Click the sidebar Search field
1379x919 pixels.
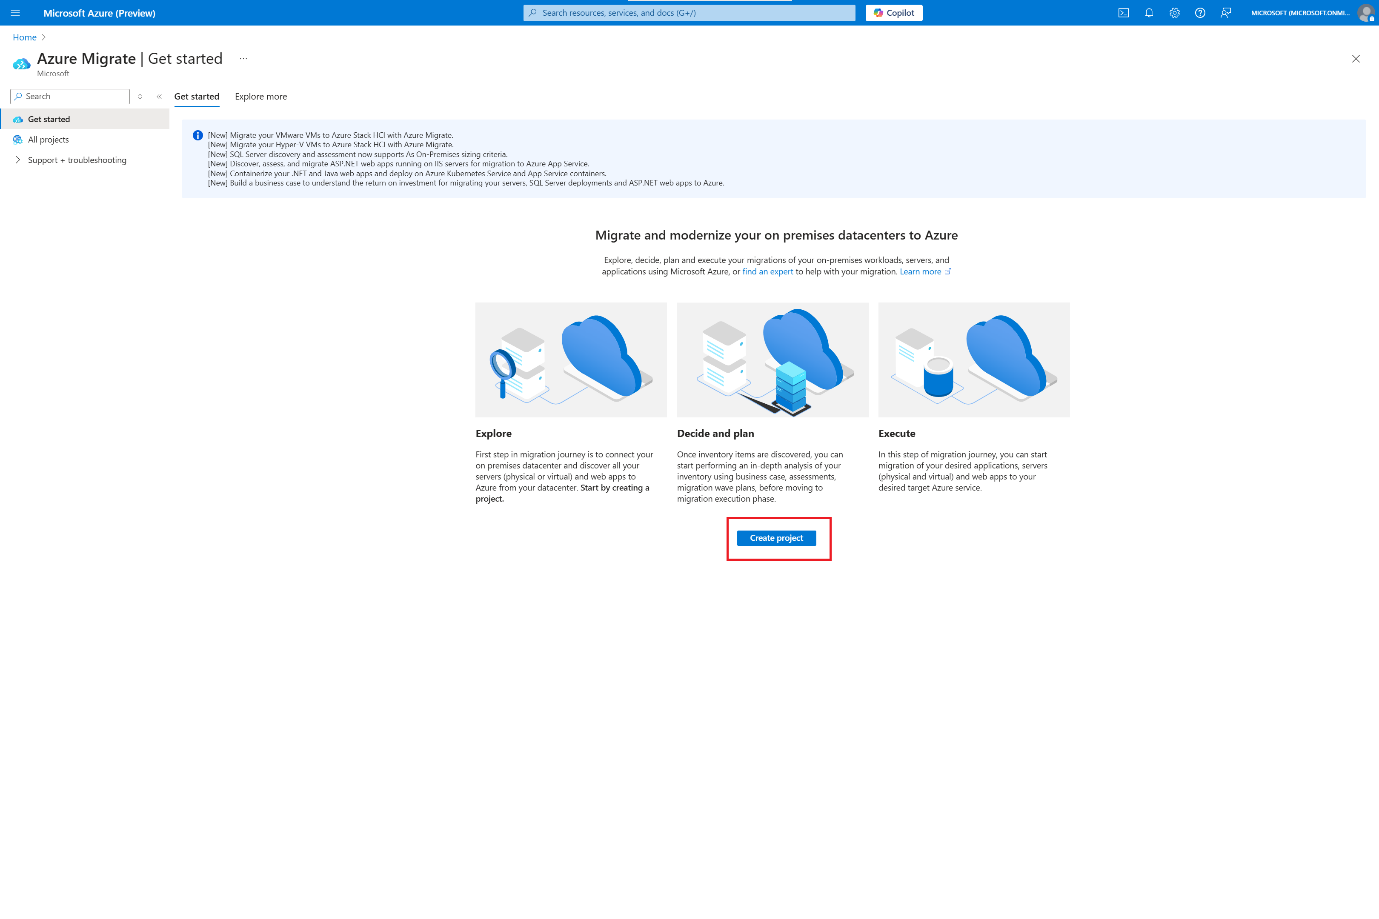tap(68, 96)
